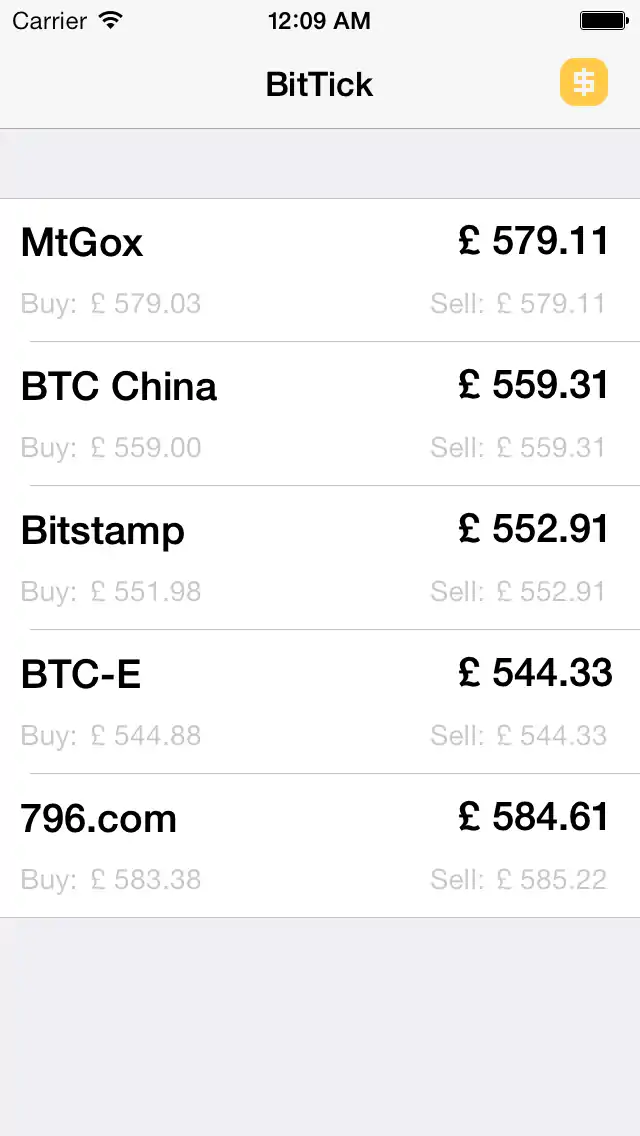Select the Bitstamp exchange name
The width and height of the screenshot is (640, 1136).
coord(103,530)
